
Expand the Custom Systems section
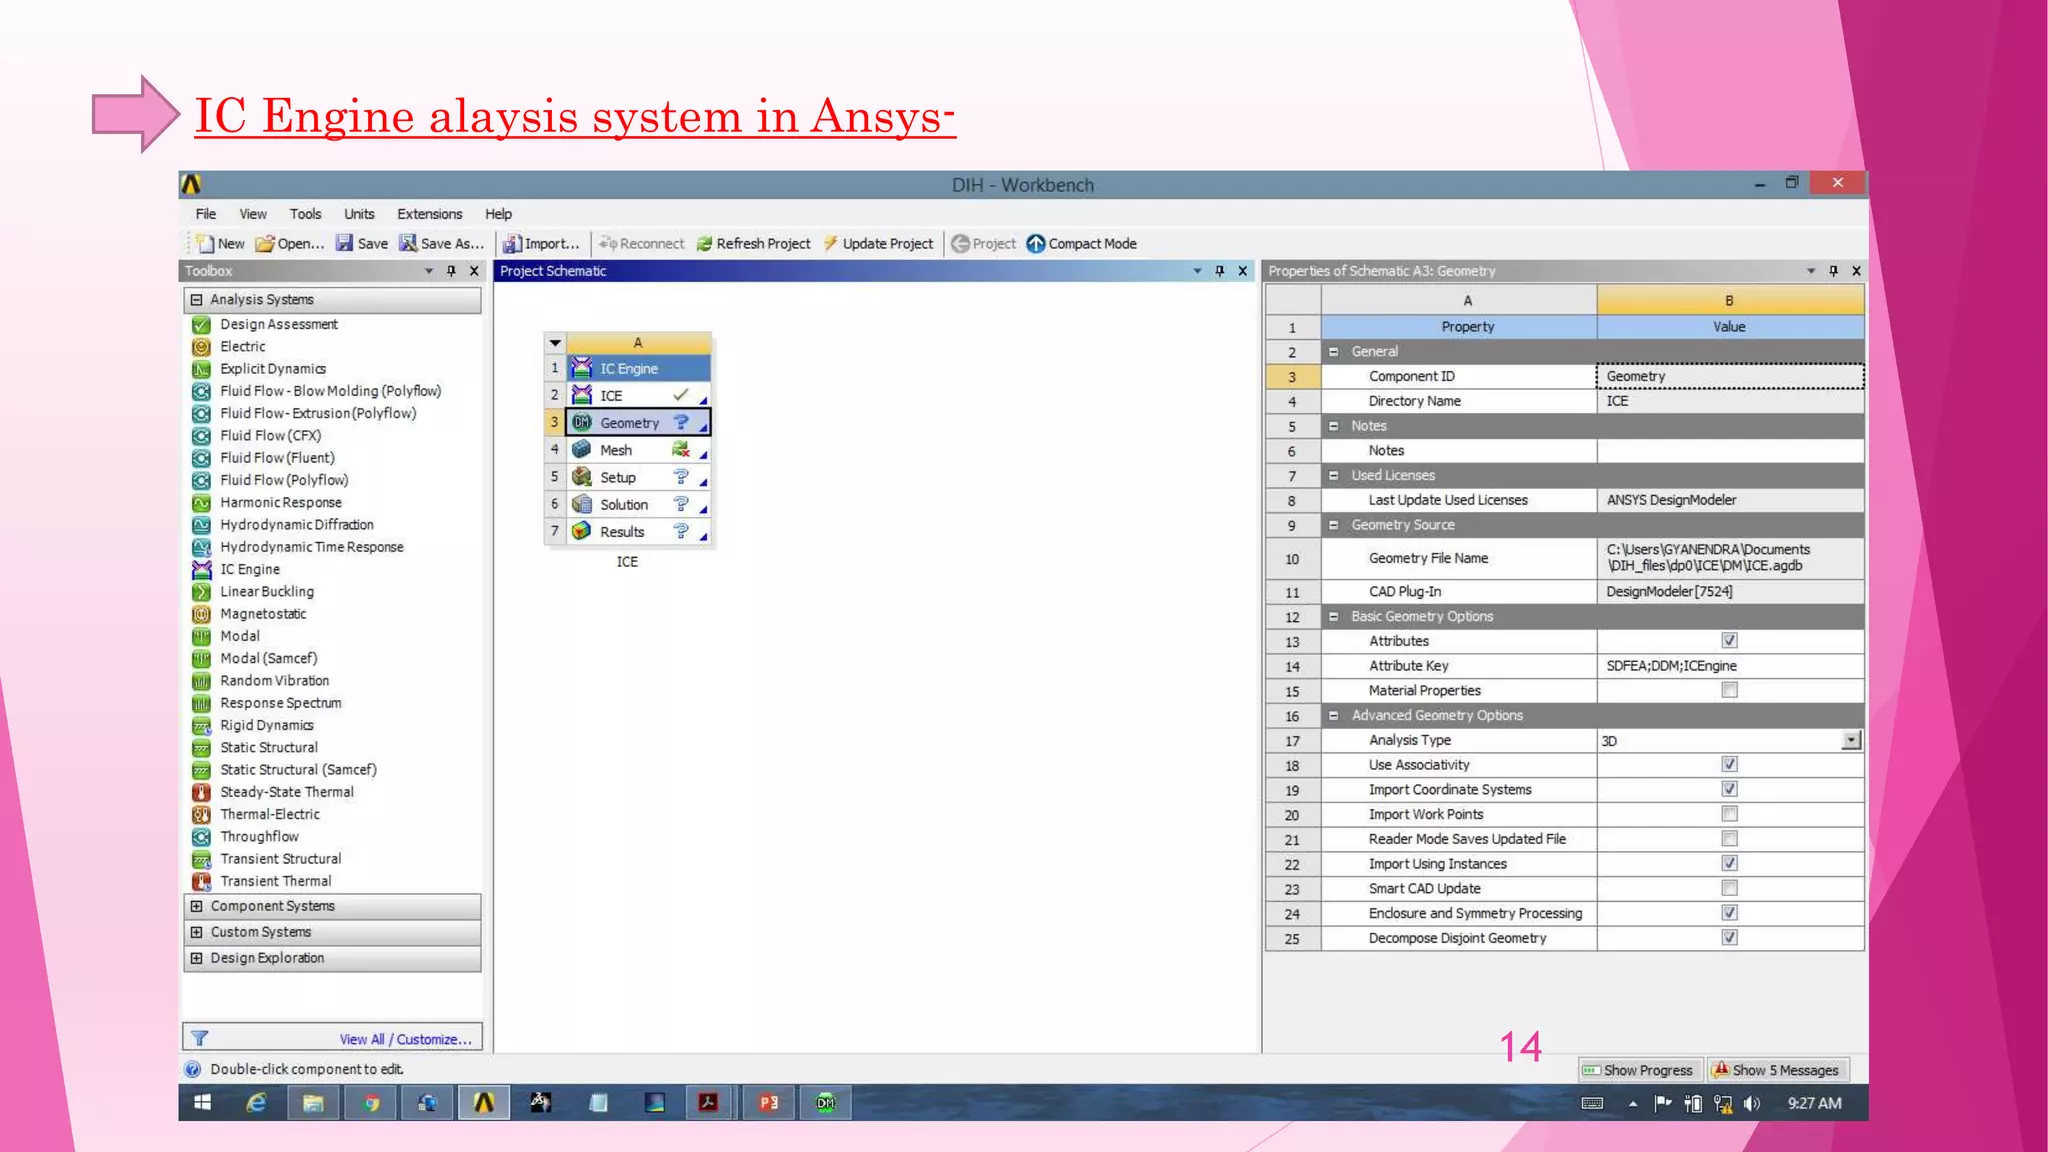[196, 932]
